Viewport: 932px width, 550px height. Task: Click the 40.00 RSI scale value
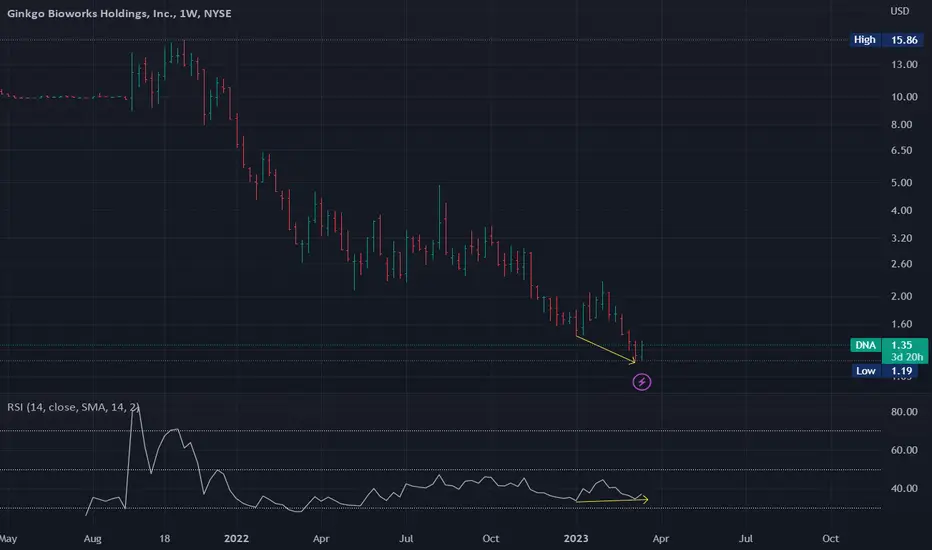click(903, 488)
